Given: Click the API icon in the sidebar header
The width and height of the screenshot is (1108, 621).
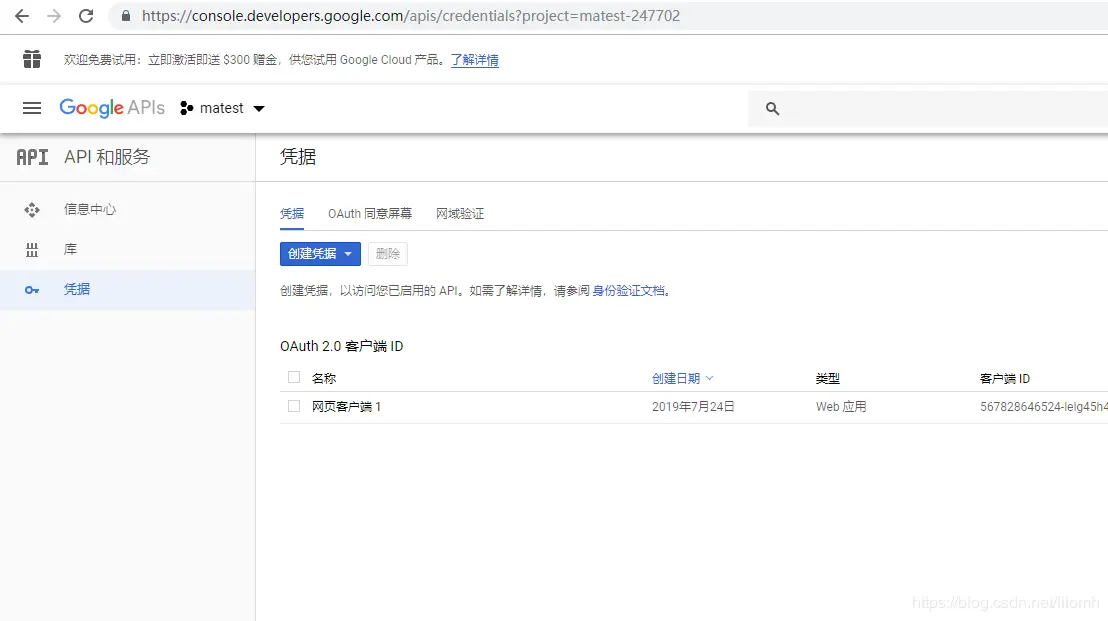Looking at the screenshot, I should point(33,157).
